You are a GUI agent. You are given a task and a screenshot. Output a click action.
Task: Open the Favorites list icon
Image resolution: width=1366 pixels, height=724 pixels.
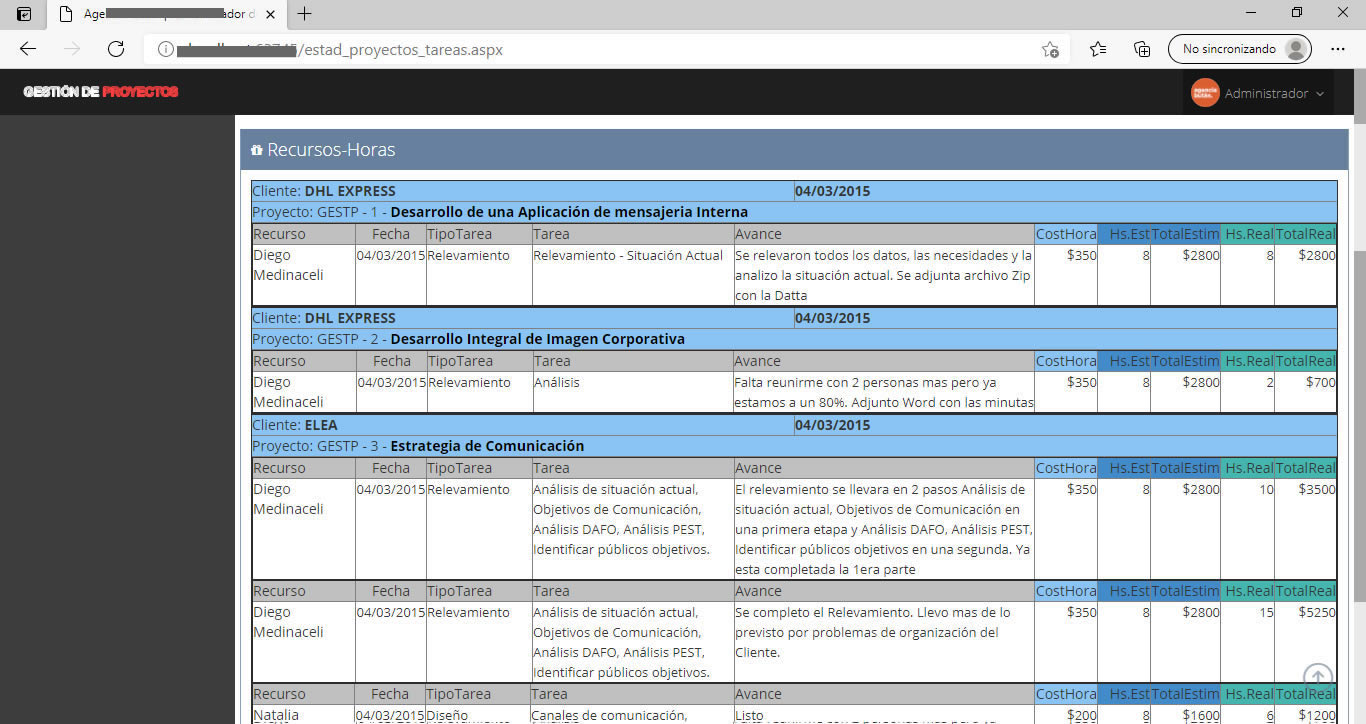point(1098,49)
